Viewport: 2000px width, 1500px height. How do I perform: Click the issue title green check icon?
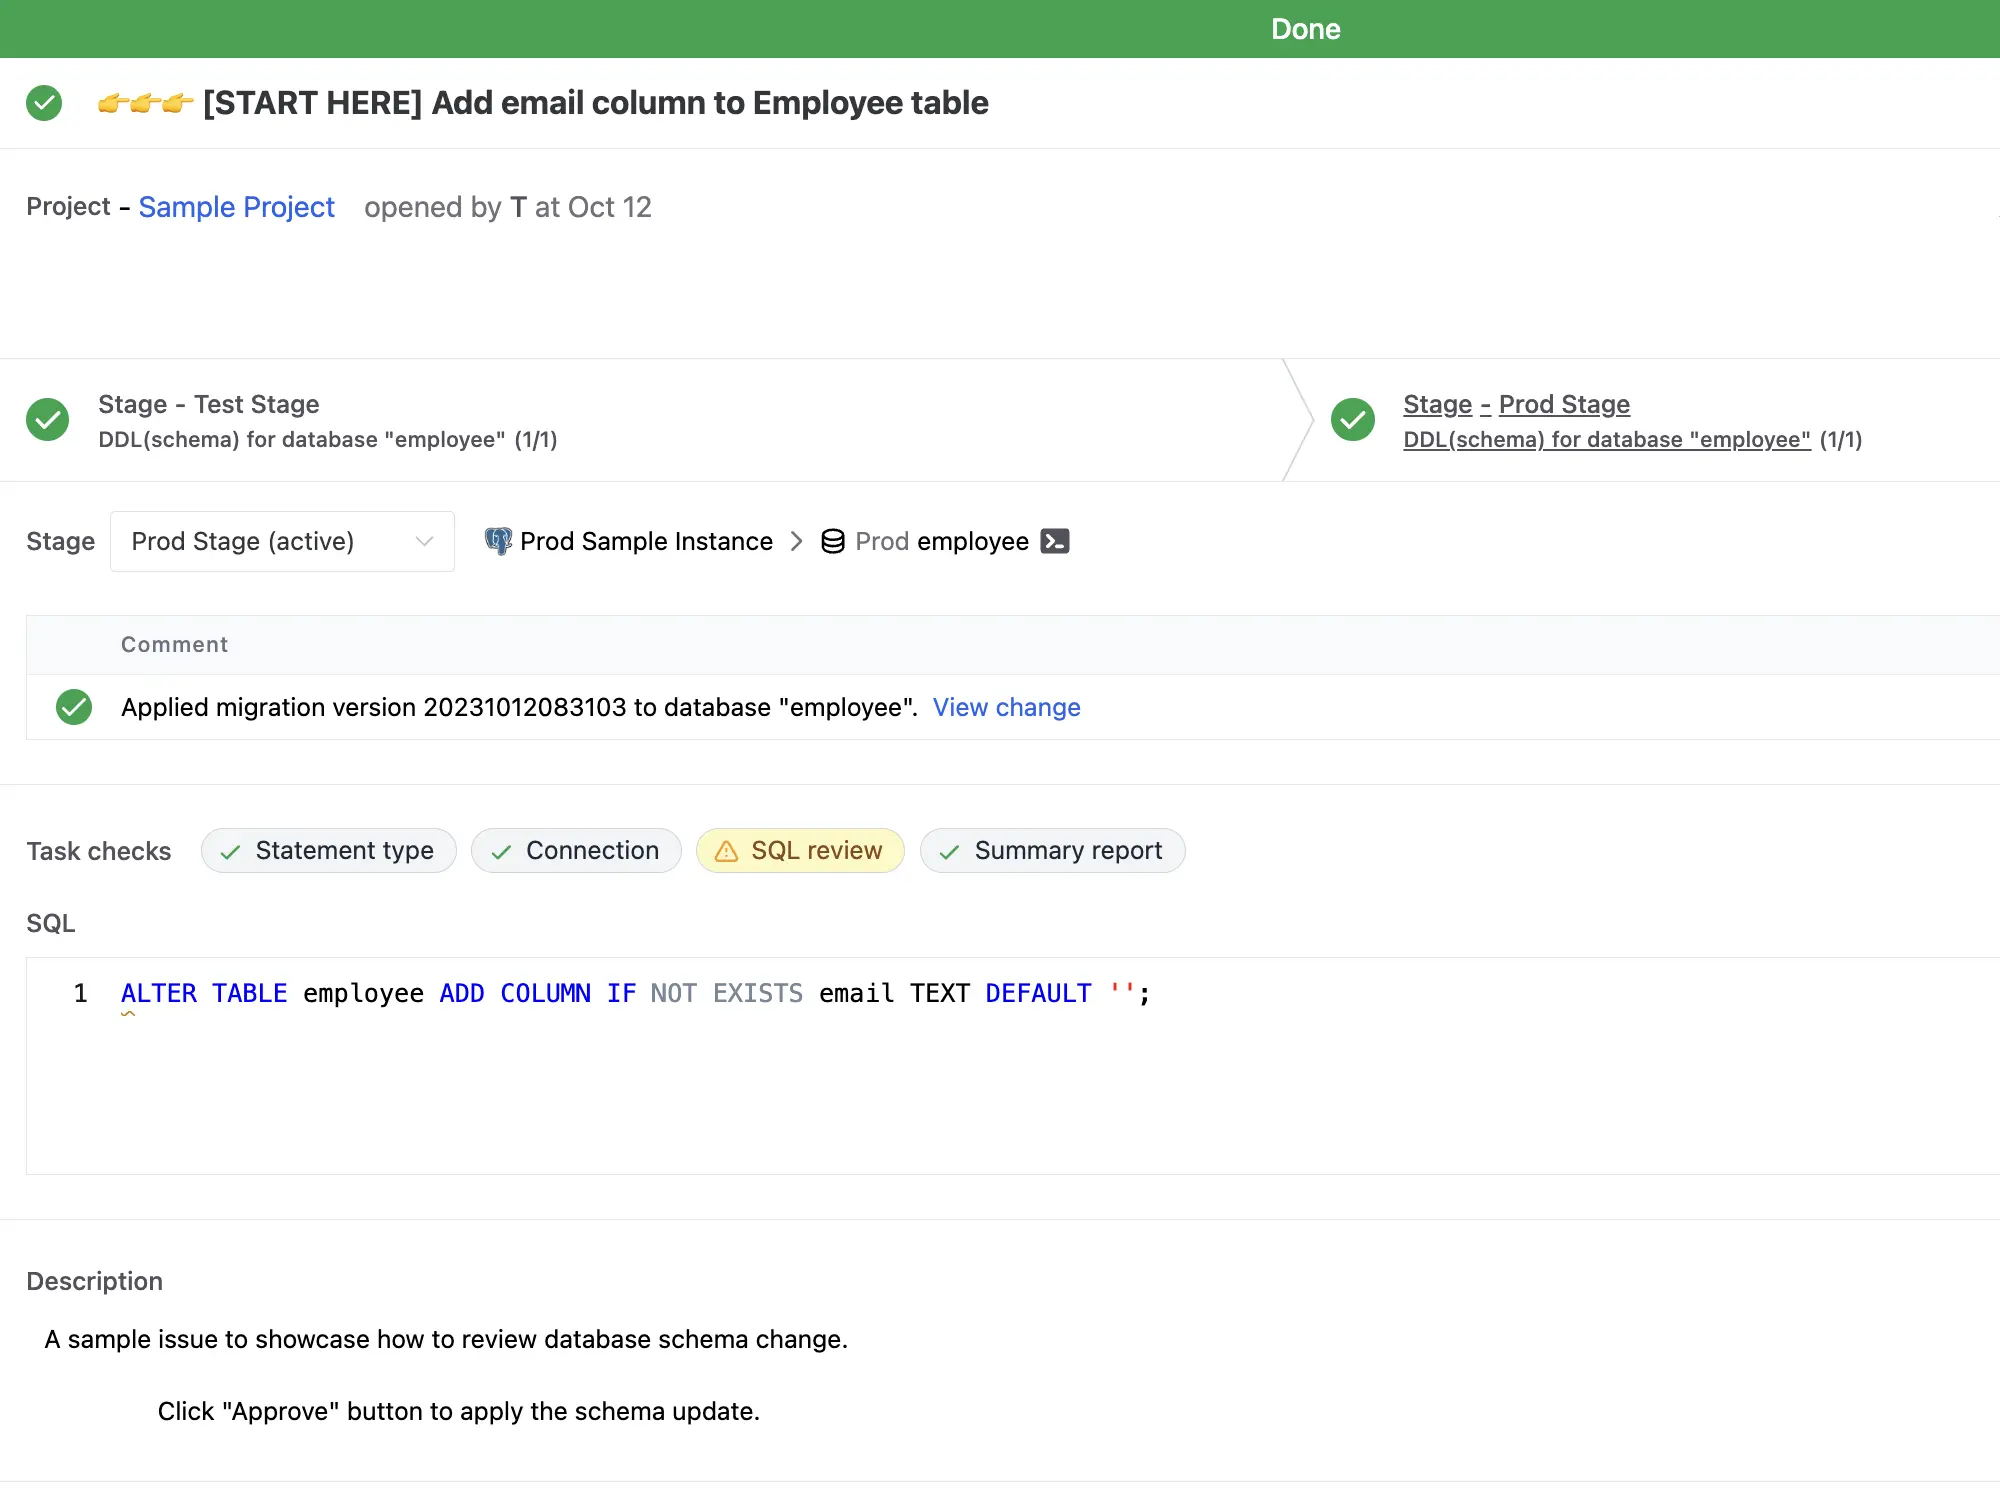[44, 103]
